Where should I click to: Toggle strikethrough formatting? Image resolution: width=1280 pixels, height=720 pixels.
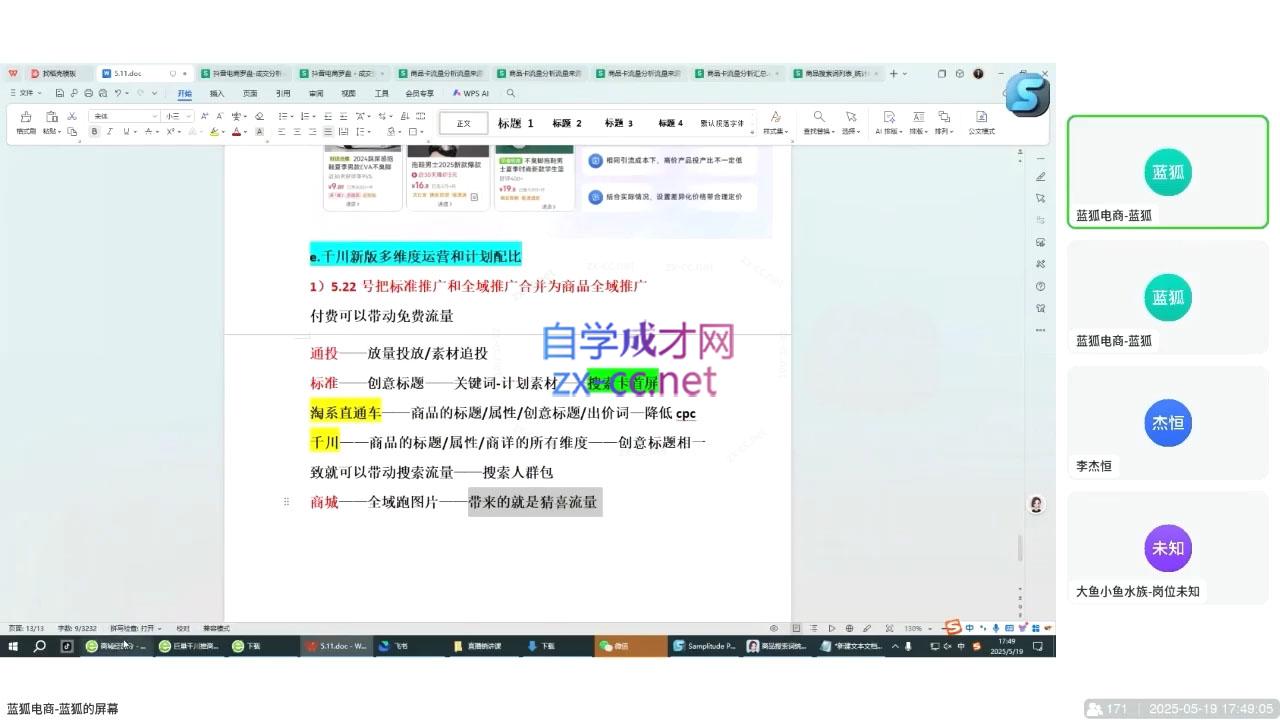coord(148,131)
